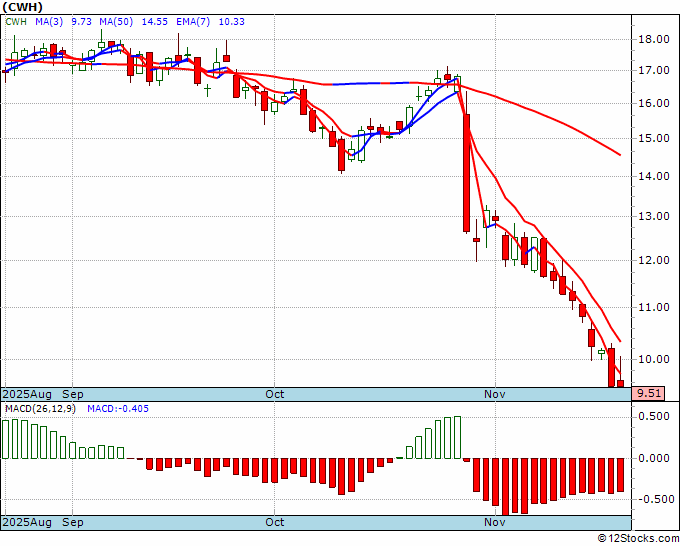
Task: Select the MA(50) indicator label
Action: [116, 21]
